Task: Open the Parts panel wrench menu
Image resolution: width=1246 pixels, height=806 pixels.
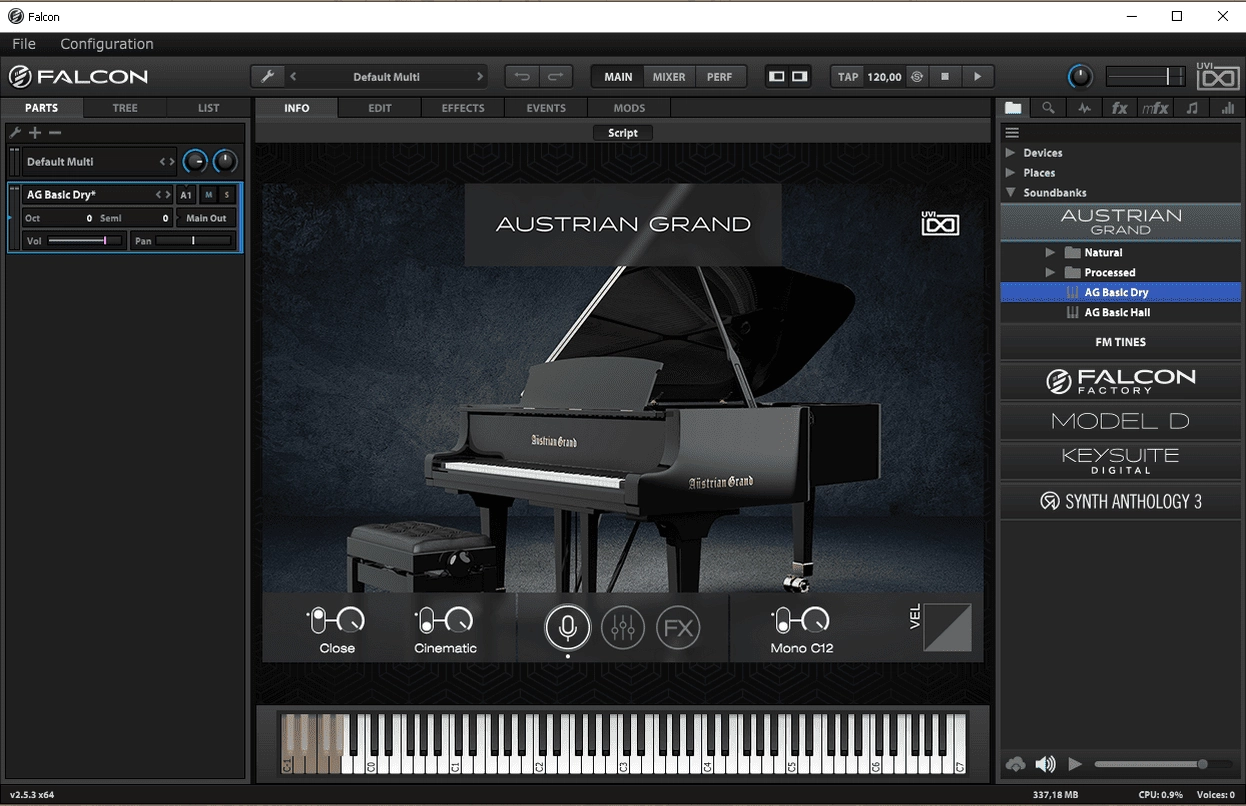Action: tap(15, 133)
